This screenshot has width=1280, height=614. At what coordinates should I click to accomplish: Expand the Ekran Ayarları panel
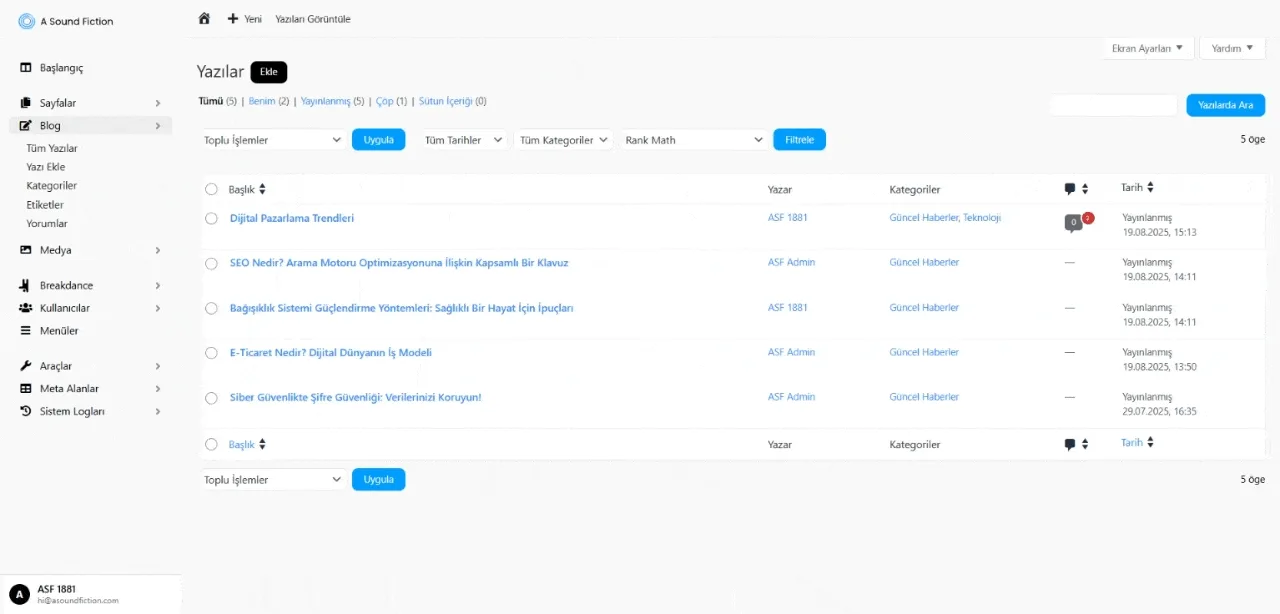tap(1147, 48)
